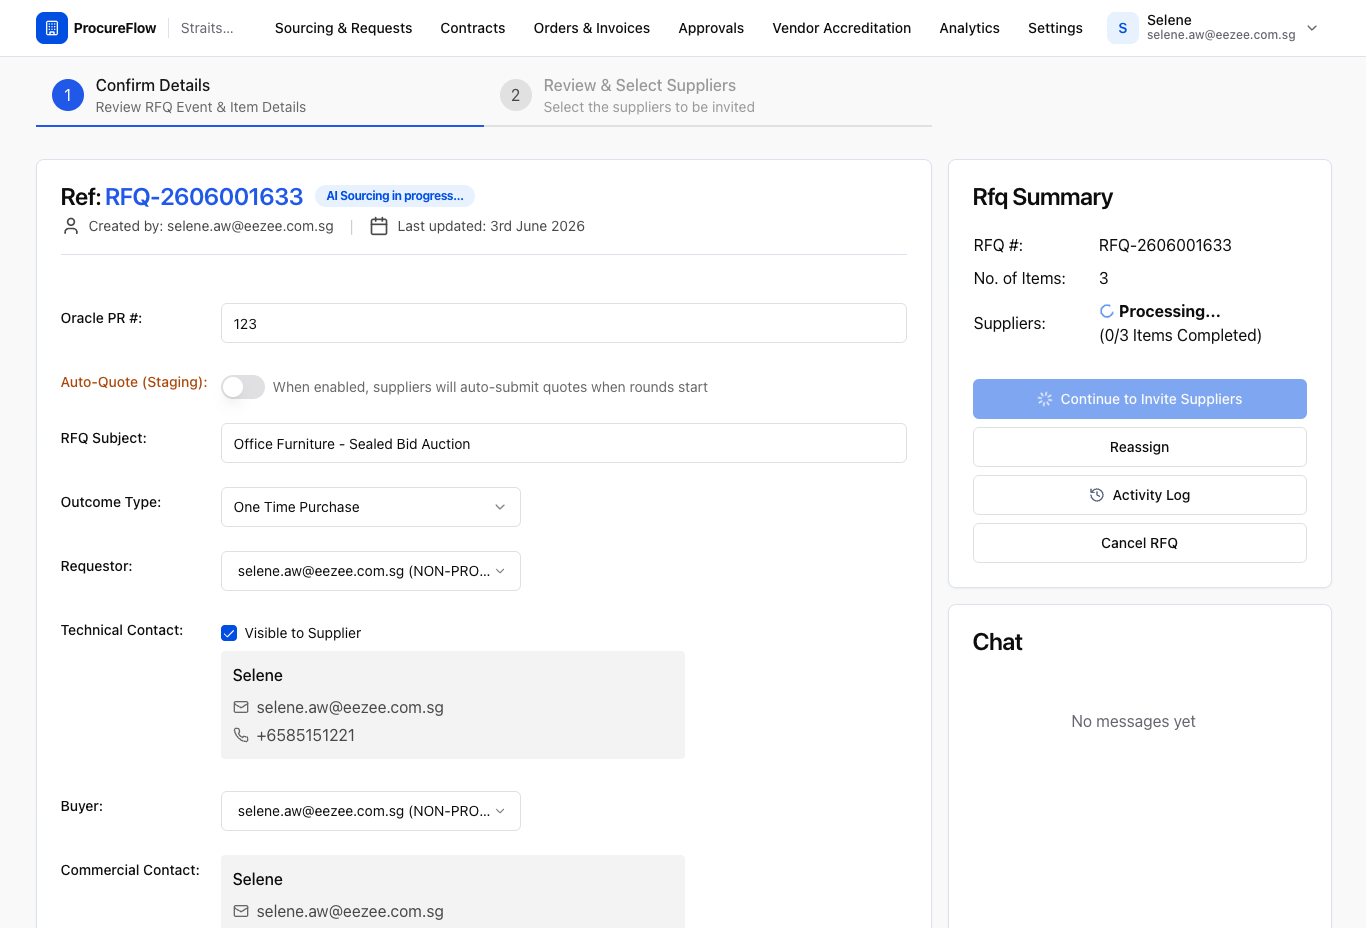Click the AI Sourcing in progress badge
The image size is (1366, 928).
(395, 196)
